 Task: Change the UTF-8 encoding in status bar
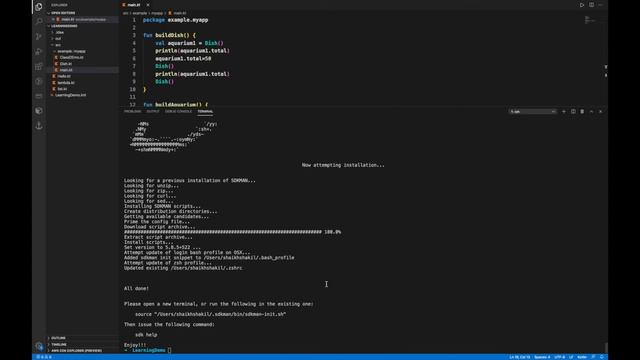[x=560, y=357]
